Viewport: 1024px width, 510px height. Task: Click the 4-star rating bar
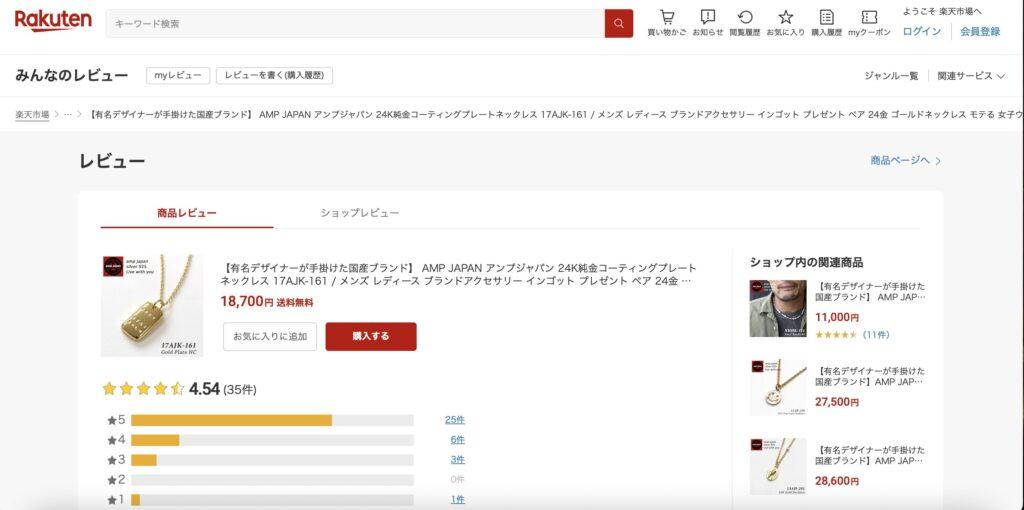coord(272,440)
